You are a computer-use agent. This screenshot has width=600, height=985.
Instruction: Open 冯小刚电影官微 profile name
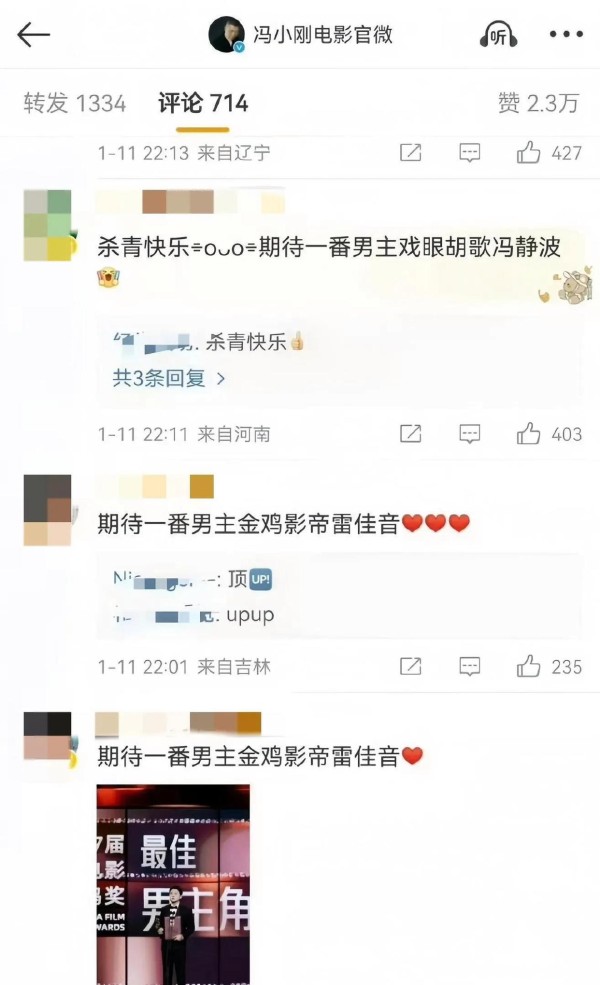click(x=323, y=34)
